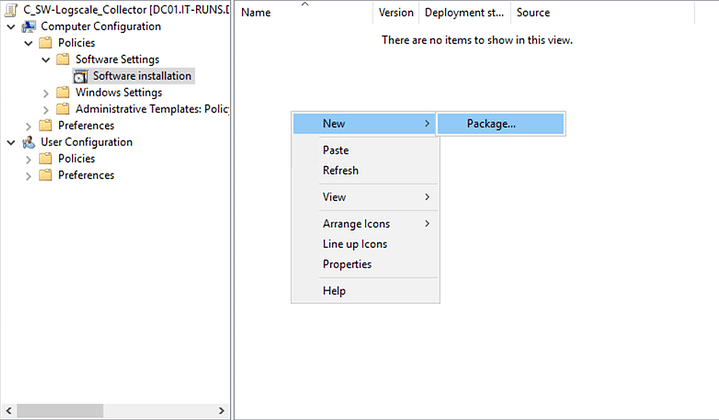Click the Administrative Templates folder icon
Screen dimensions: 719x420
click(63, 109)
